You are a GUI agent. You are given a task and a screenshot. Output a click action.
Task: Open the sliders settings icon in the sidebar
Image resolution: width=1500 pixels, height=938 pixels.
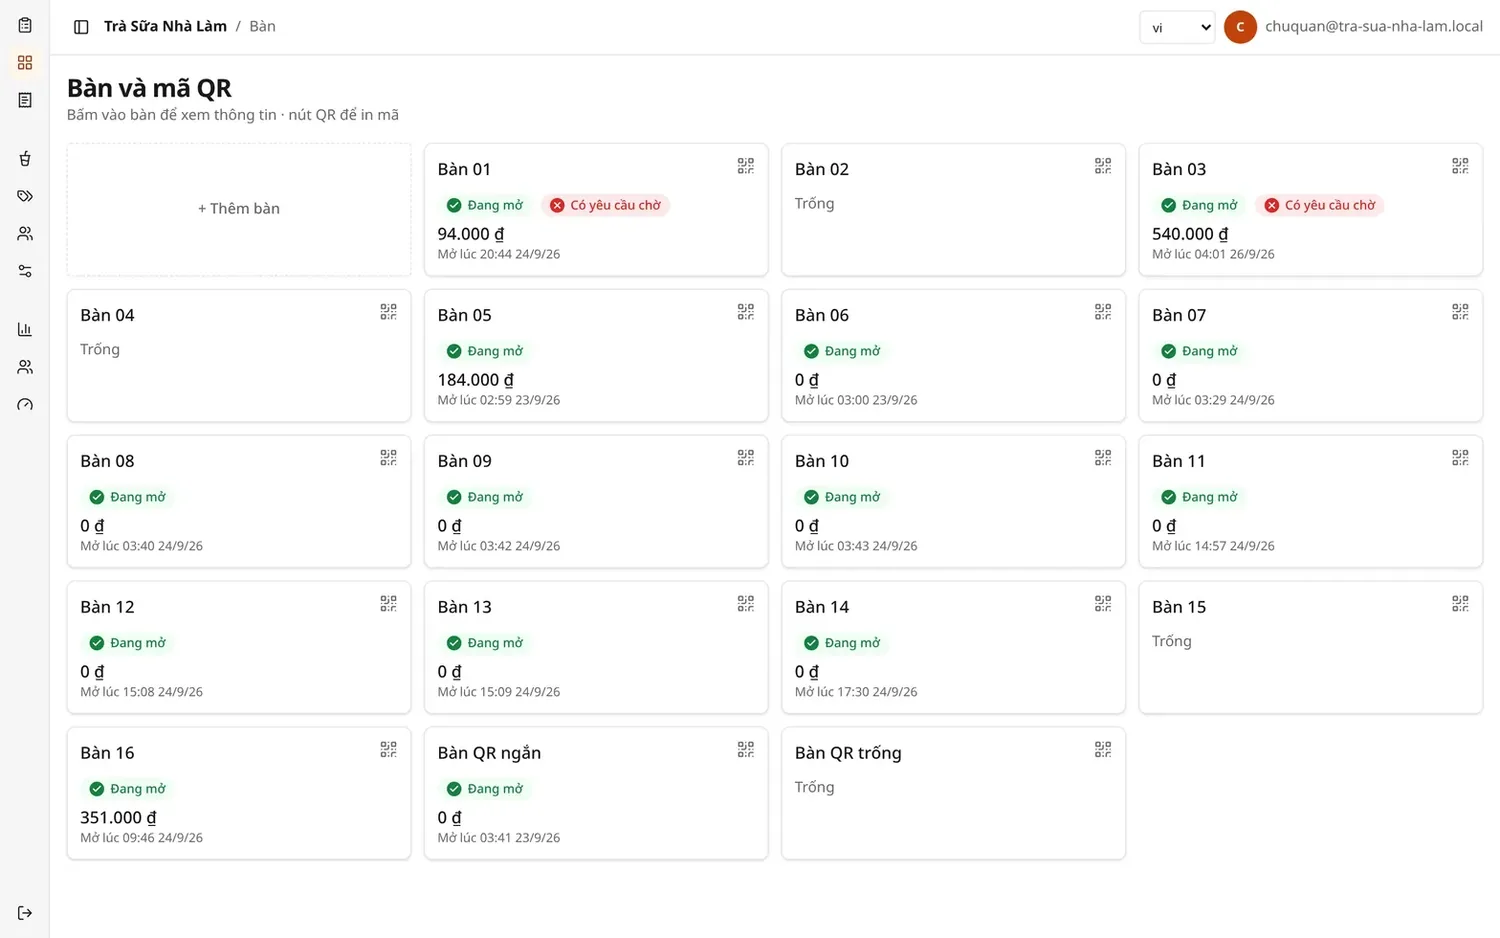pos(25,271)
